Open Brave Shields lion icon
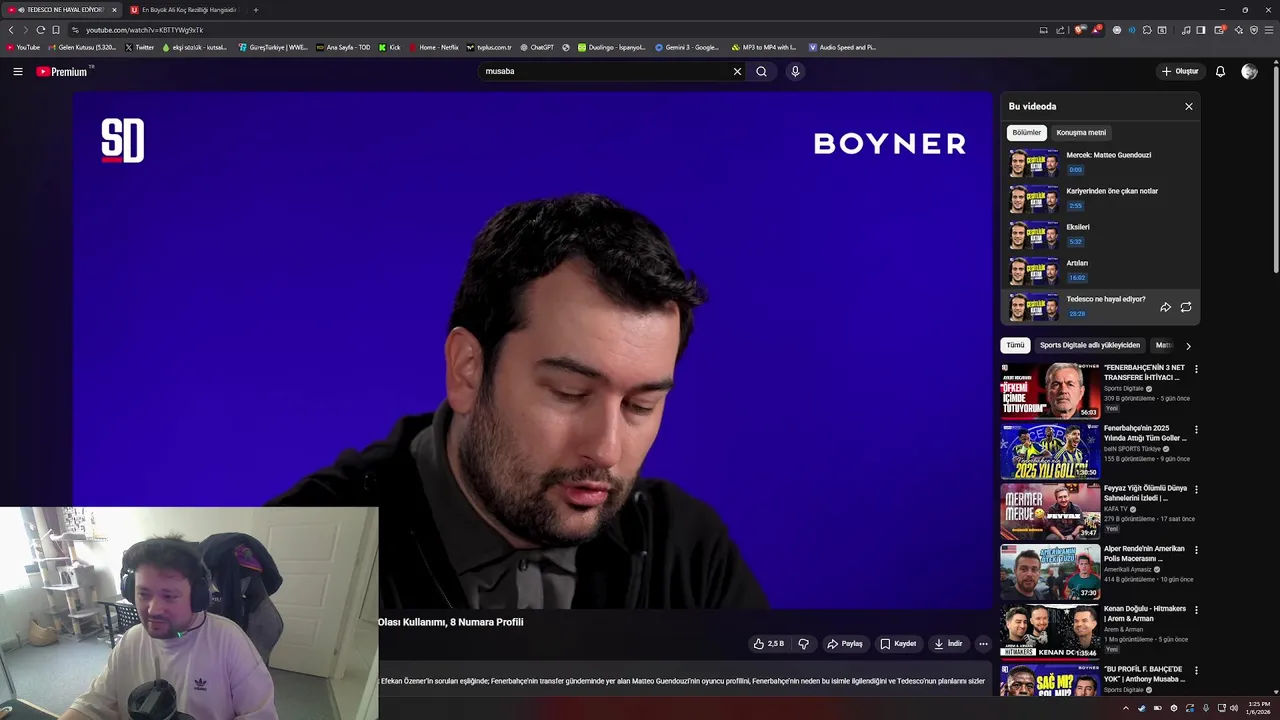This screenshot has width=1280, height=720. click(x=1079, y=30)
